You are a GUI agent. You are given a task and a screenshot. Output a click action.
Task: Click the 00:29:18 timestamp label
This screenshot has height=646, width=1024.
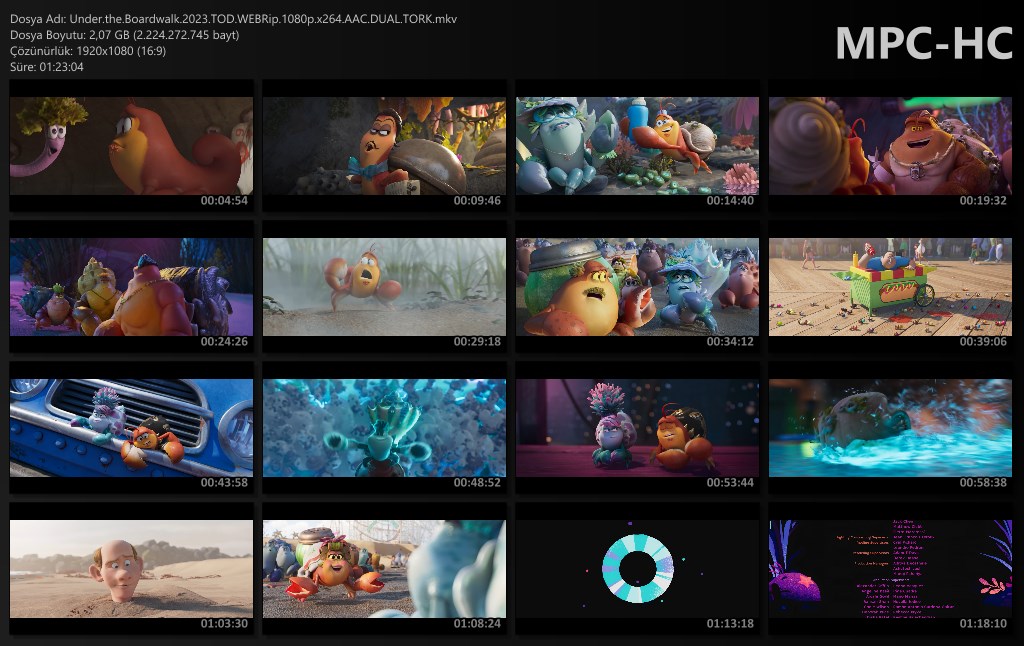coord(477,342)
